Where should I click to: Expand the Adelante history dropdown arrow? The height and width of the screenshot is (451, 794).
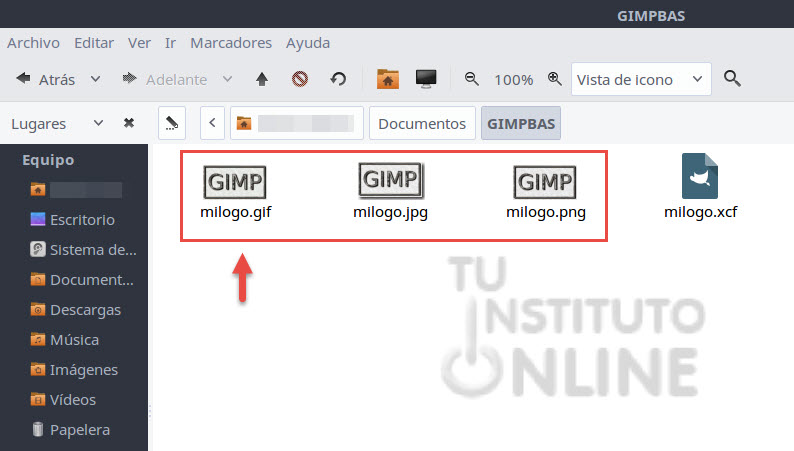(227, 79)
